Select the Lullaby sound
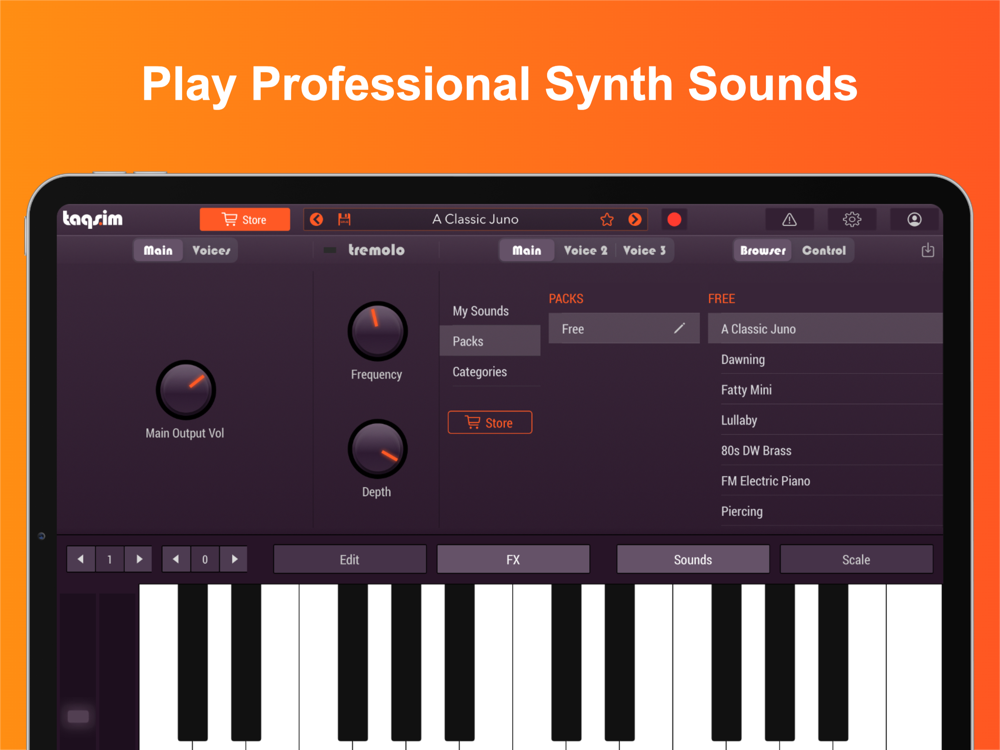1000x750 pixels. tap(825, 420)
